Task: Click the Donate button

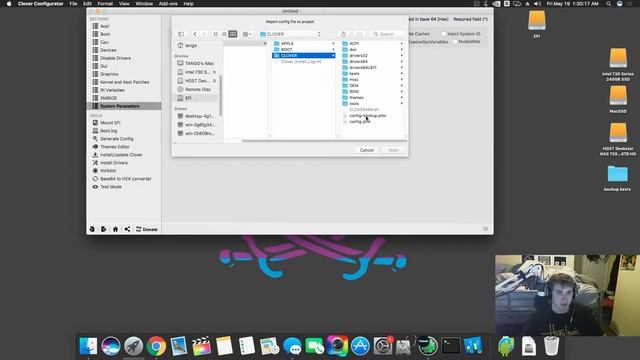Action: click(x=147, y=229)
